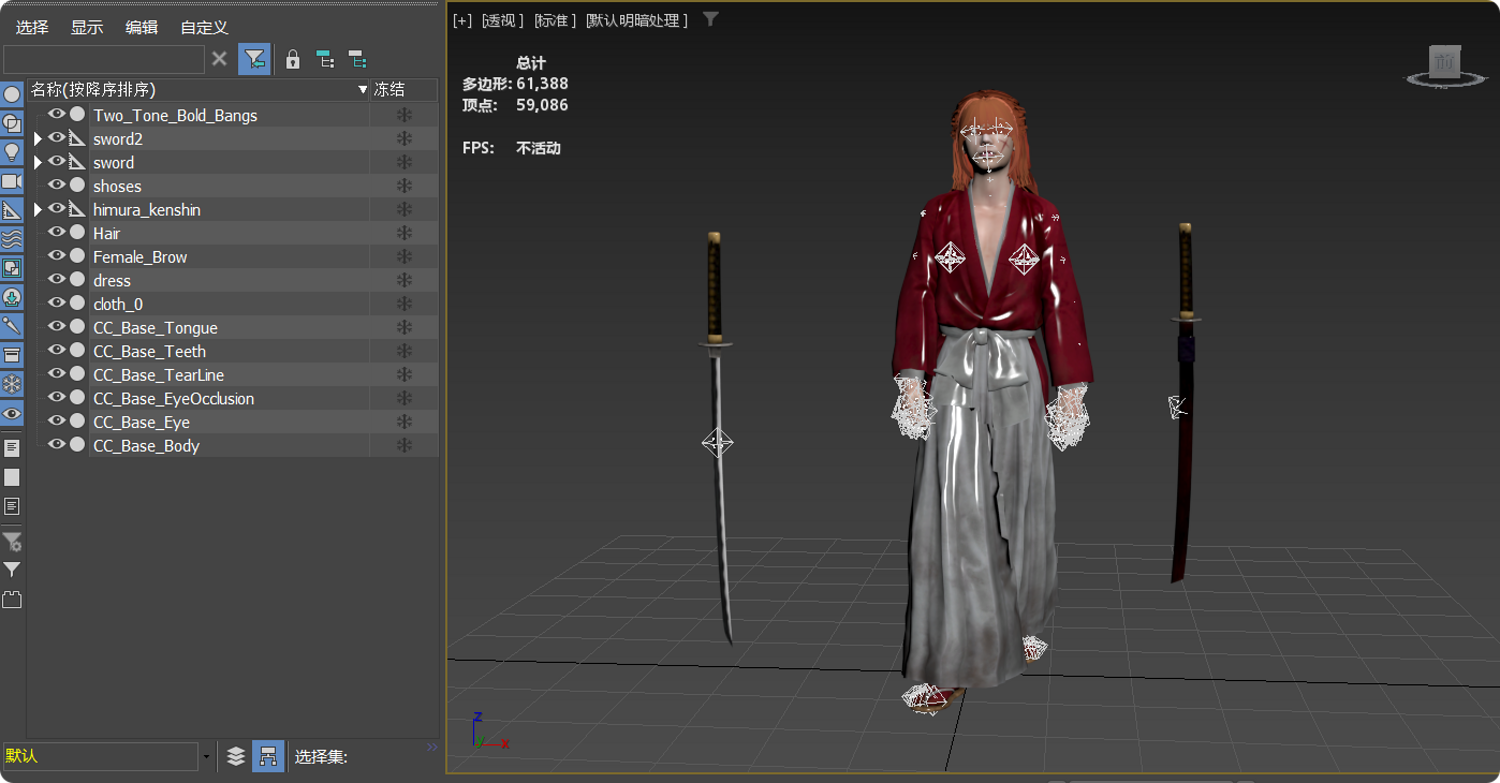This screenshot has width=1500, height=783.
Task: Click the ViewCube in the viewport corner
Action: pos(1445,63)
